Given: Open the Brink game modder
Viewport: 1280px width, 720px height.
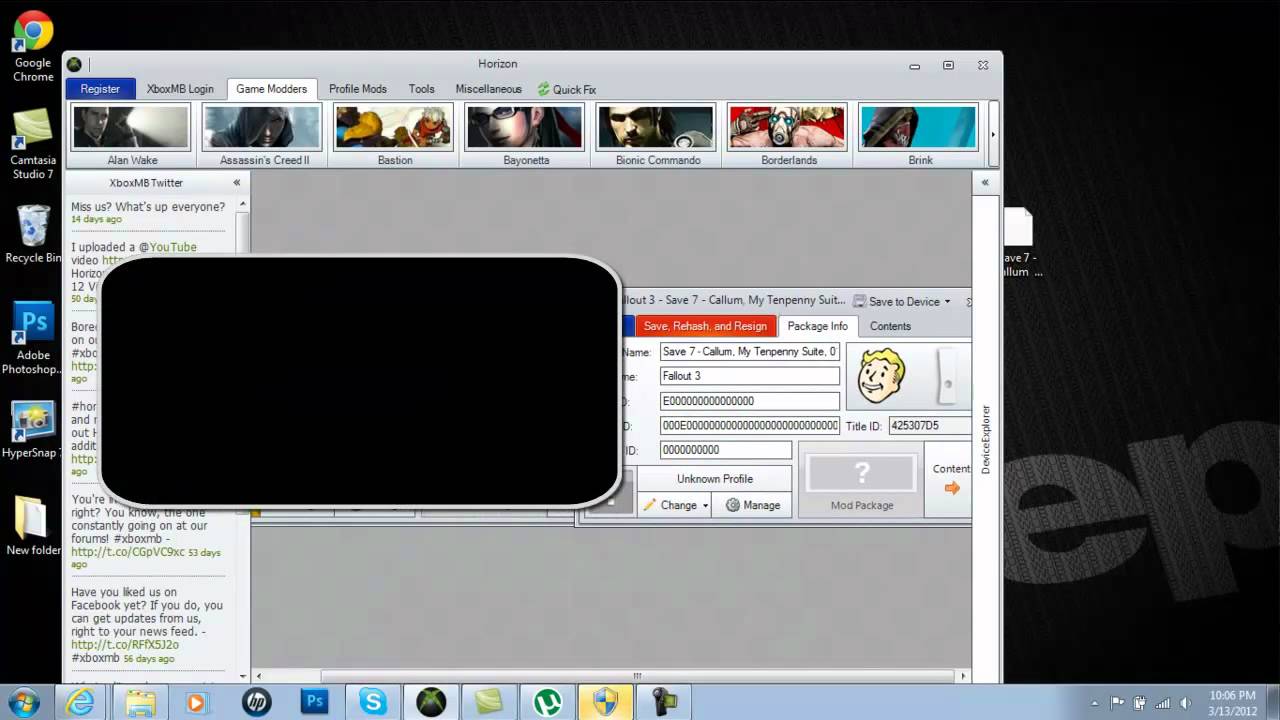Looking at the screenshot, I should click(920, 135).
